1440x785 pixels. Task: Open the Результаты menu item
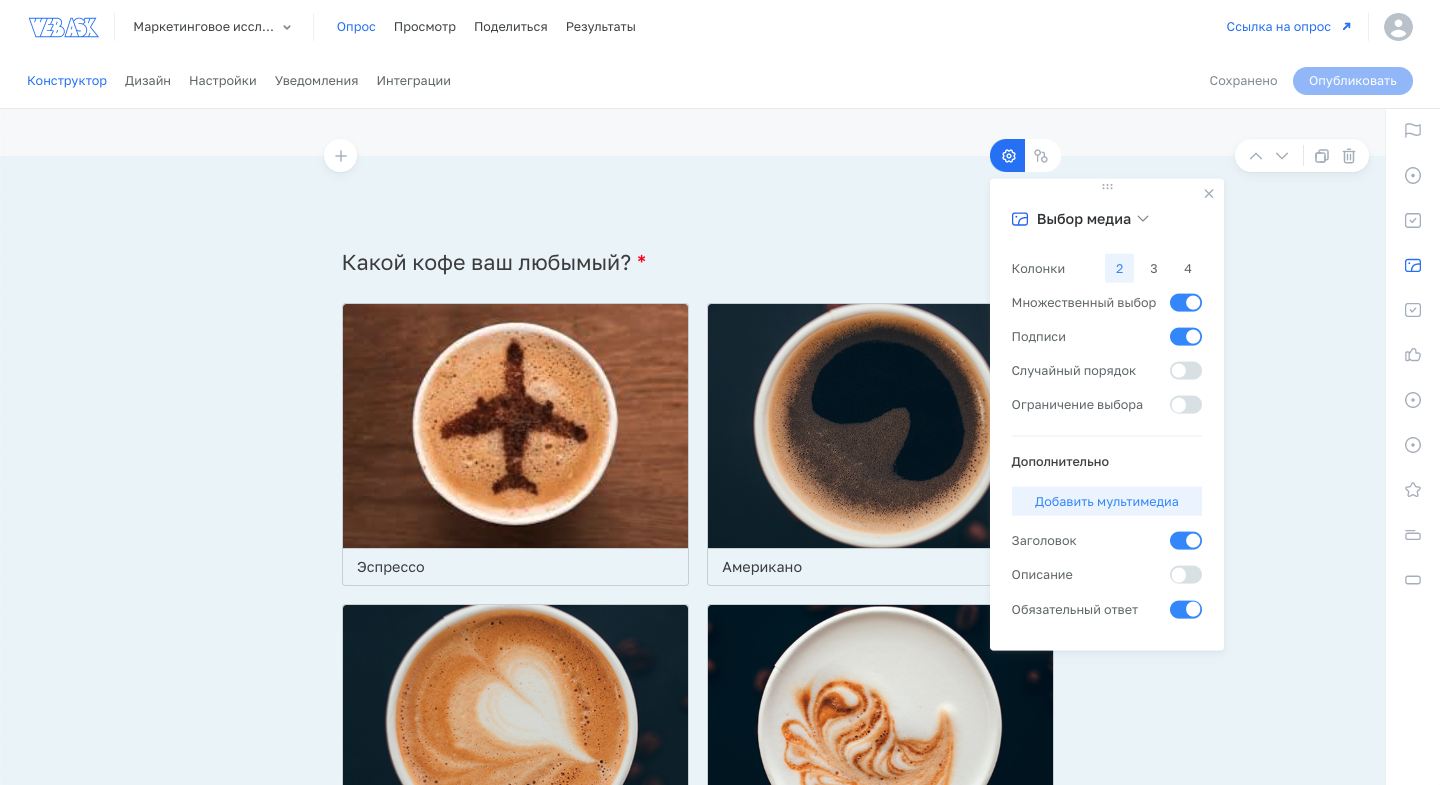coord(600,27)
